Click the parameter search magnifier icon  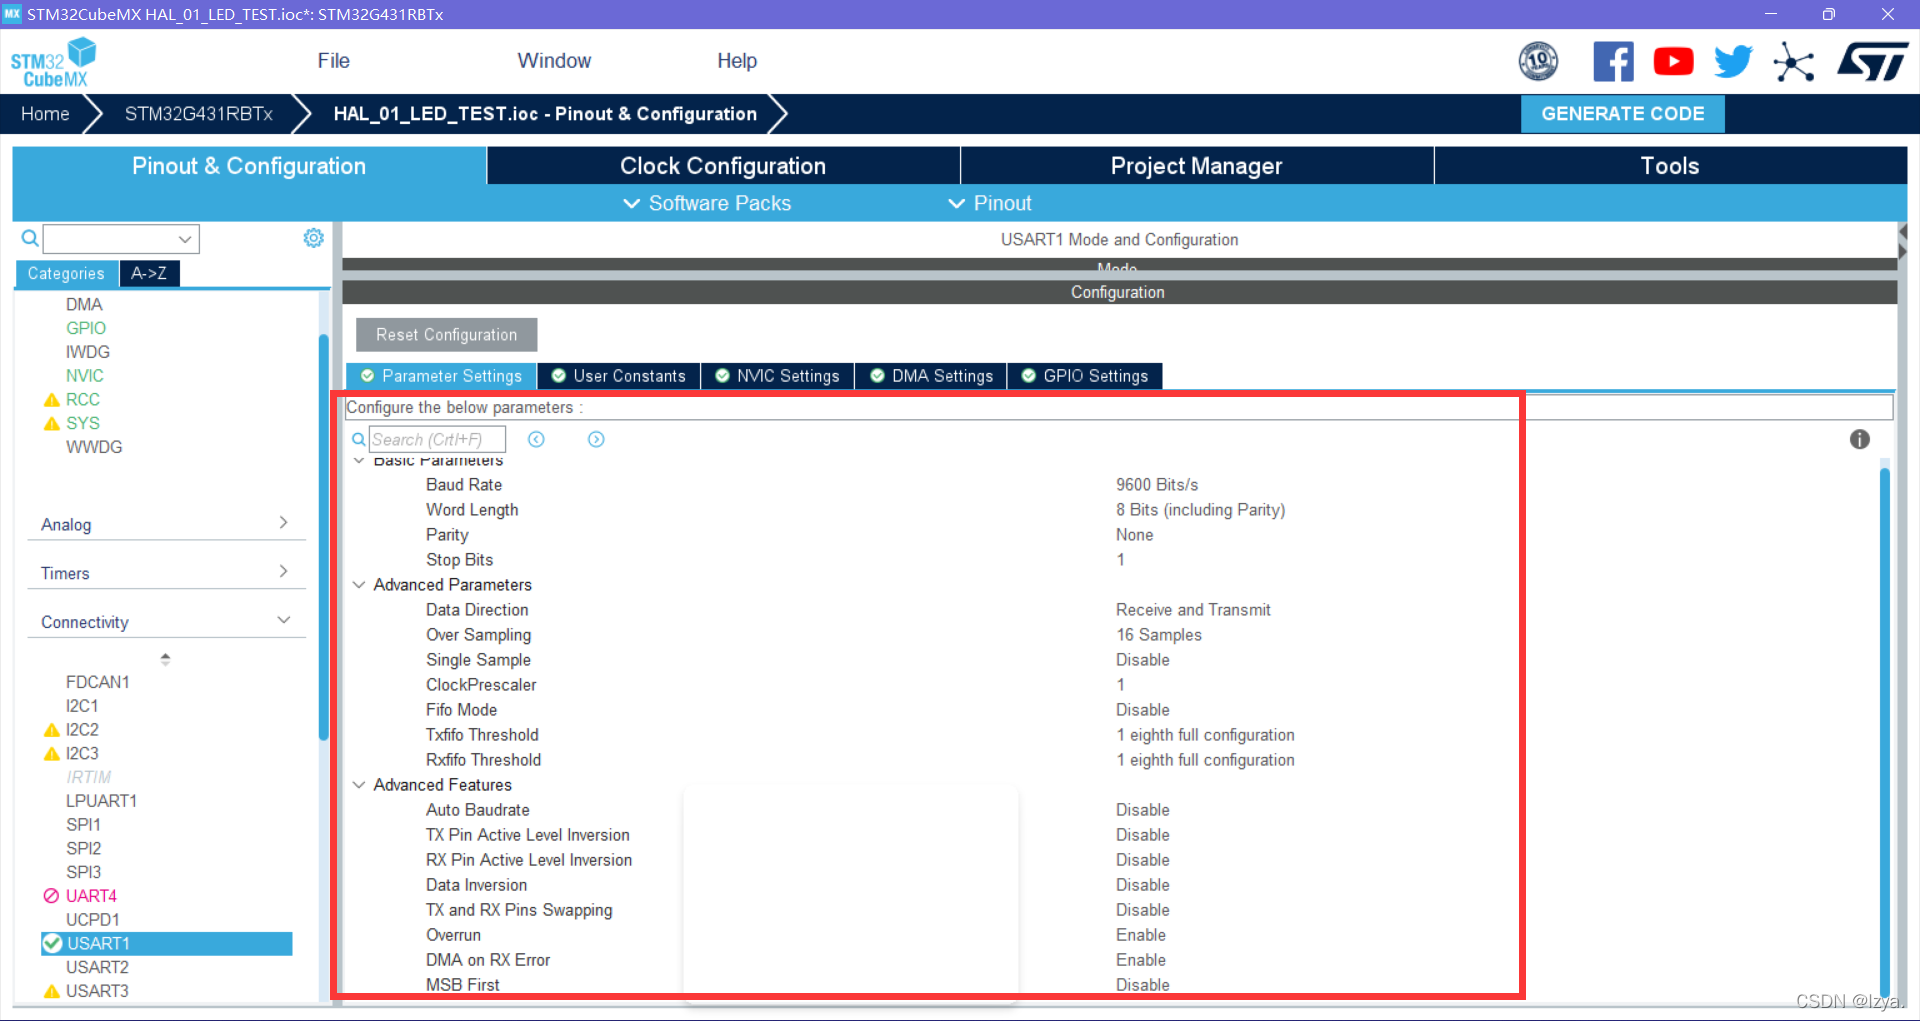click(x=358, y=440)
